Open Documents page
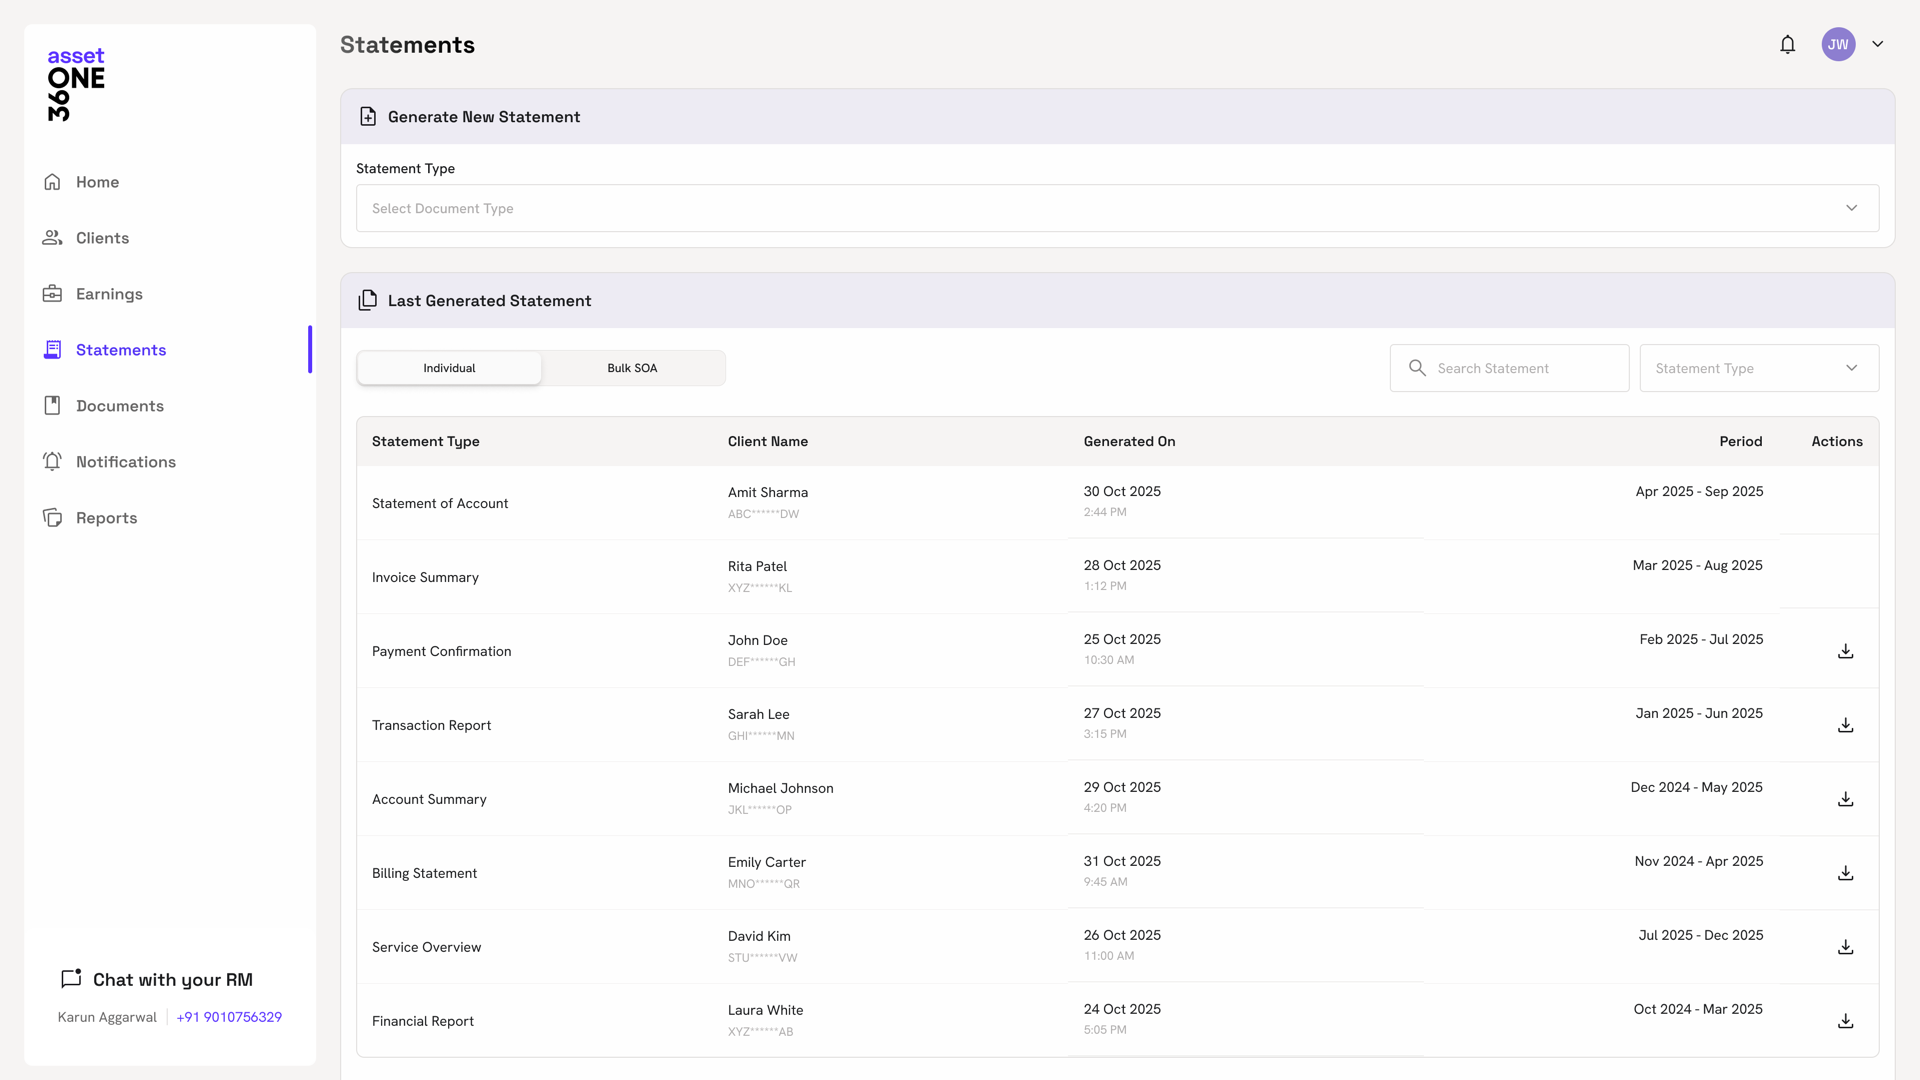 (120, 406)
